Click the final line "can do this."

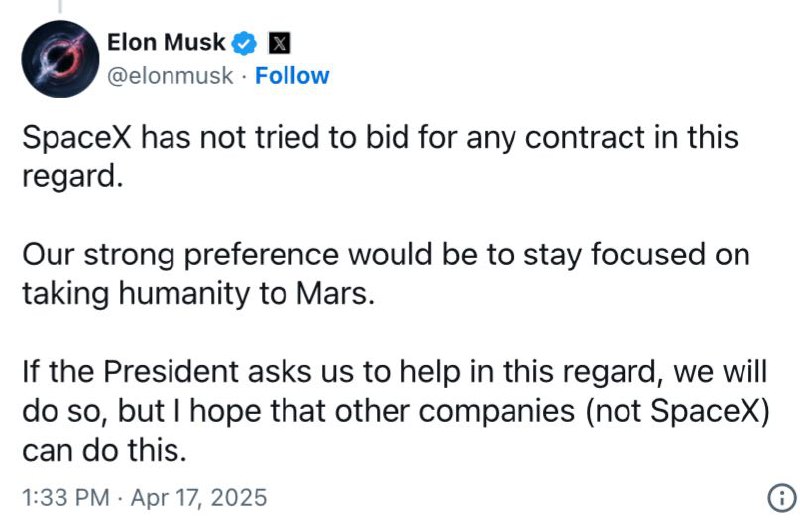point(104,450)
